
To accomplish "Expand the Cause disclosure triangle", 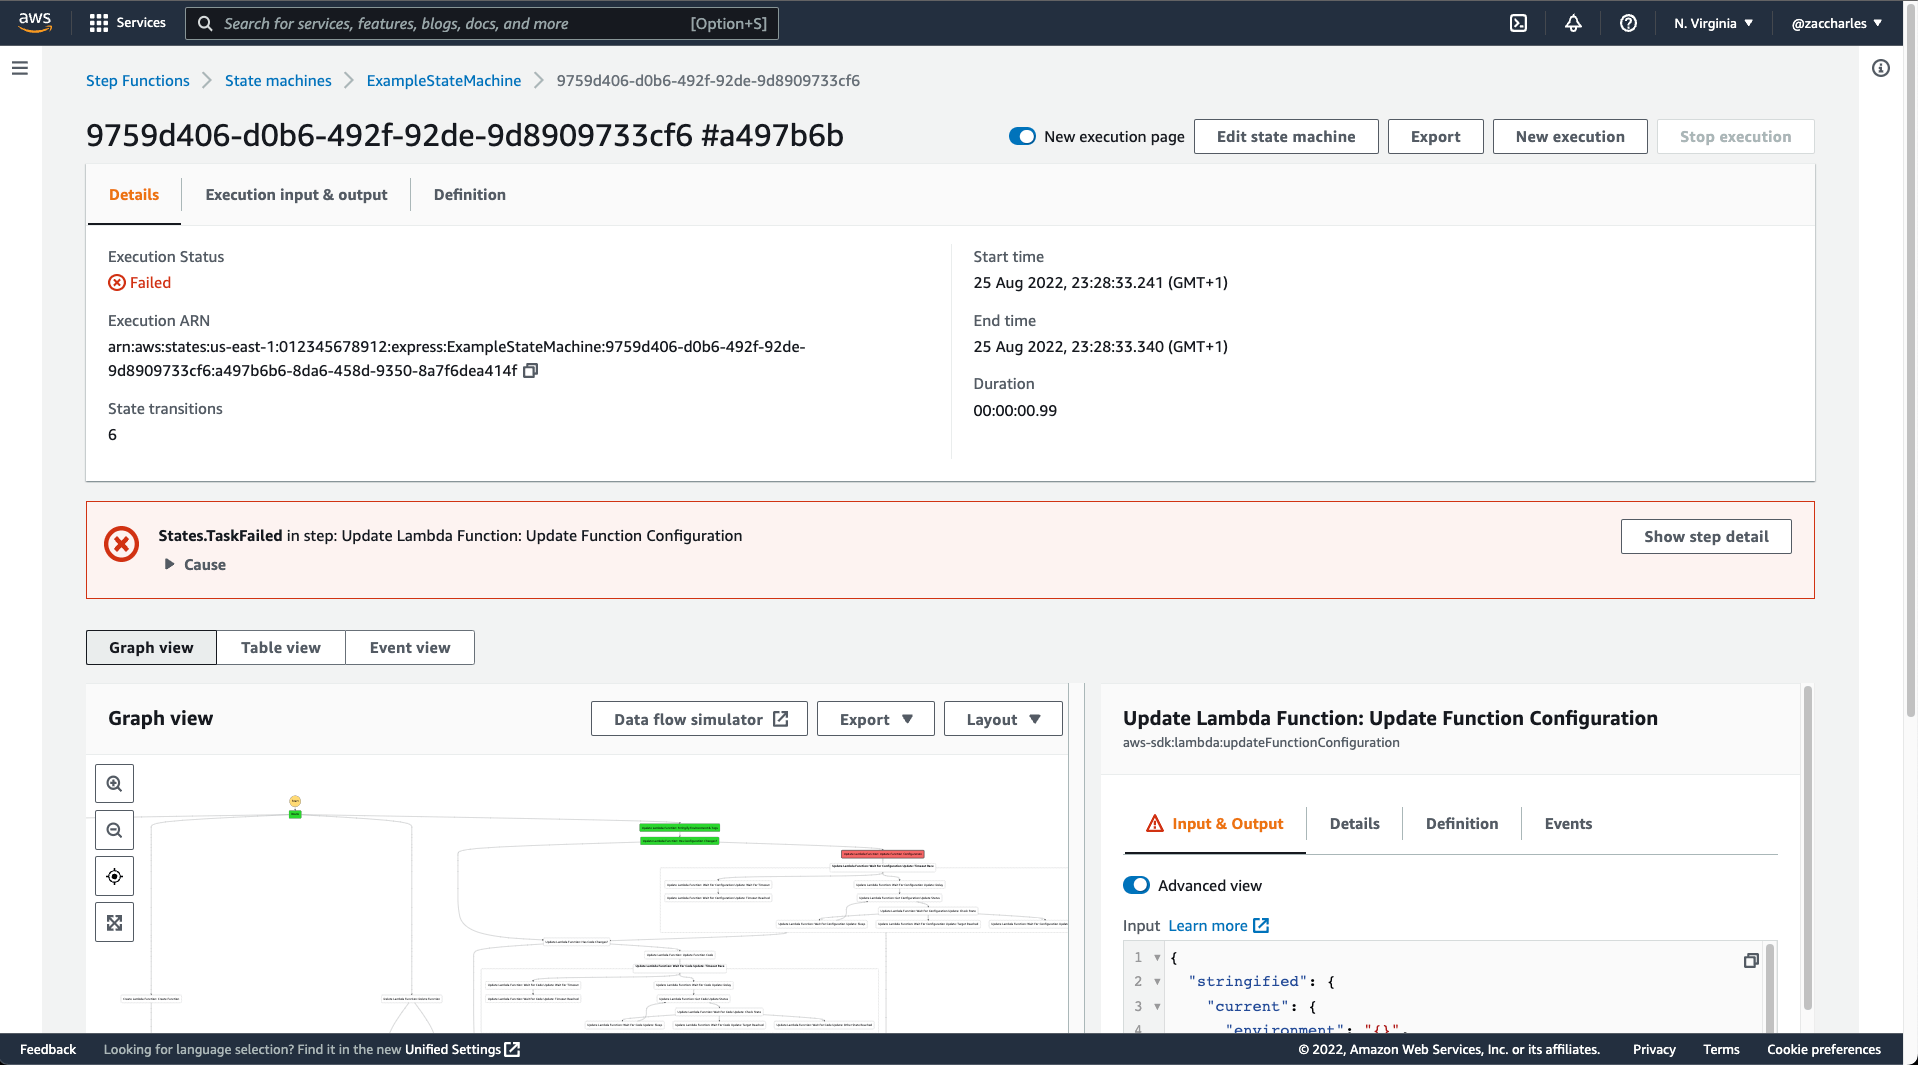I will coord(169,564).
